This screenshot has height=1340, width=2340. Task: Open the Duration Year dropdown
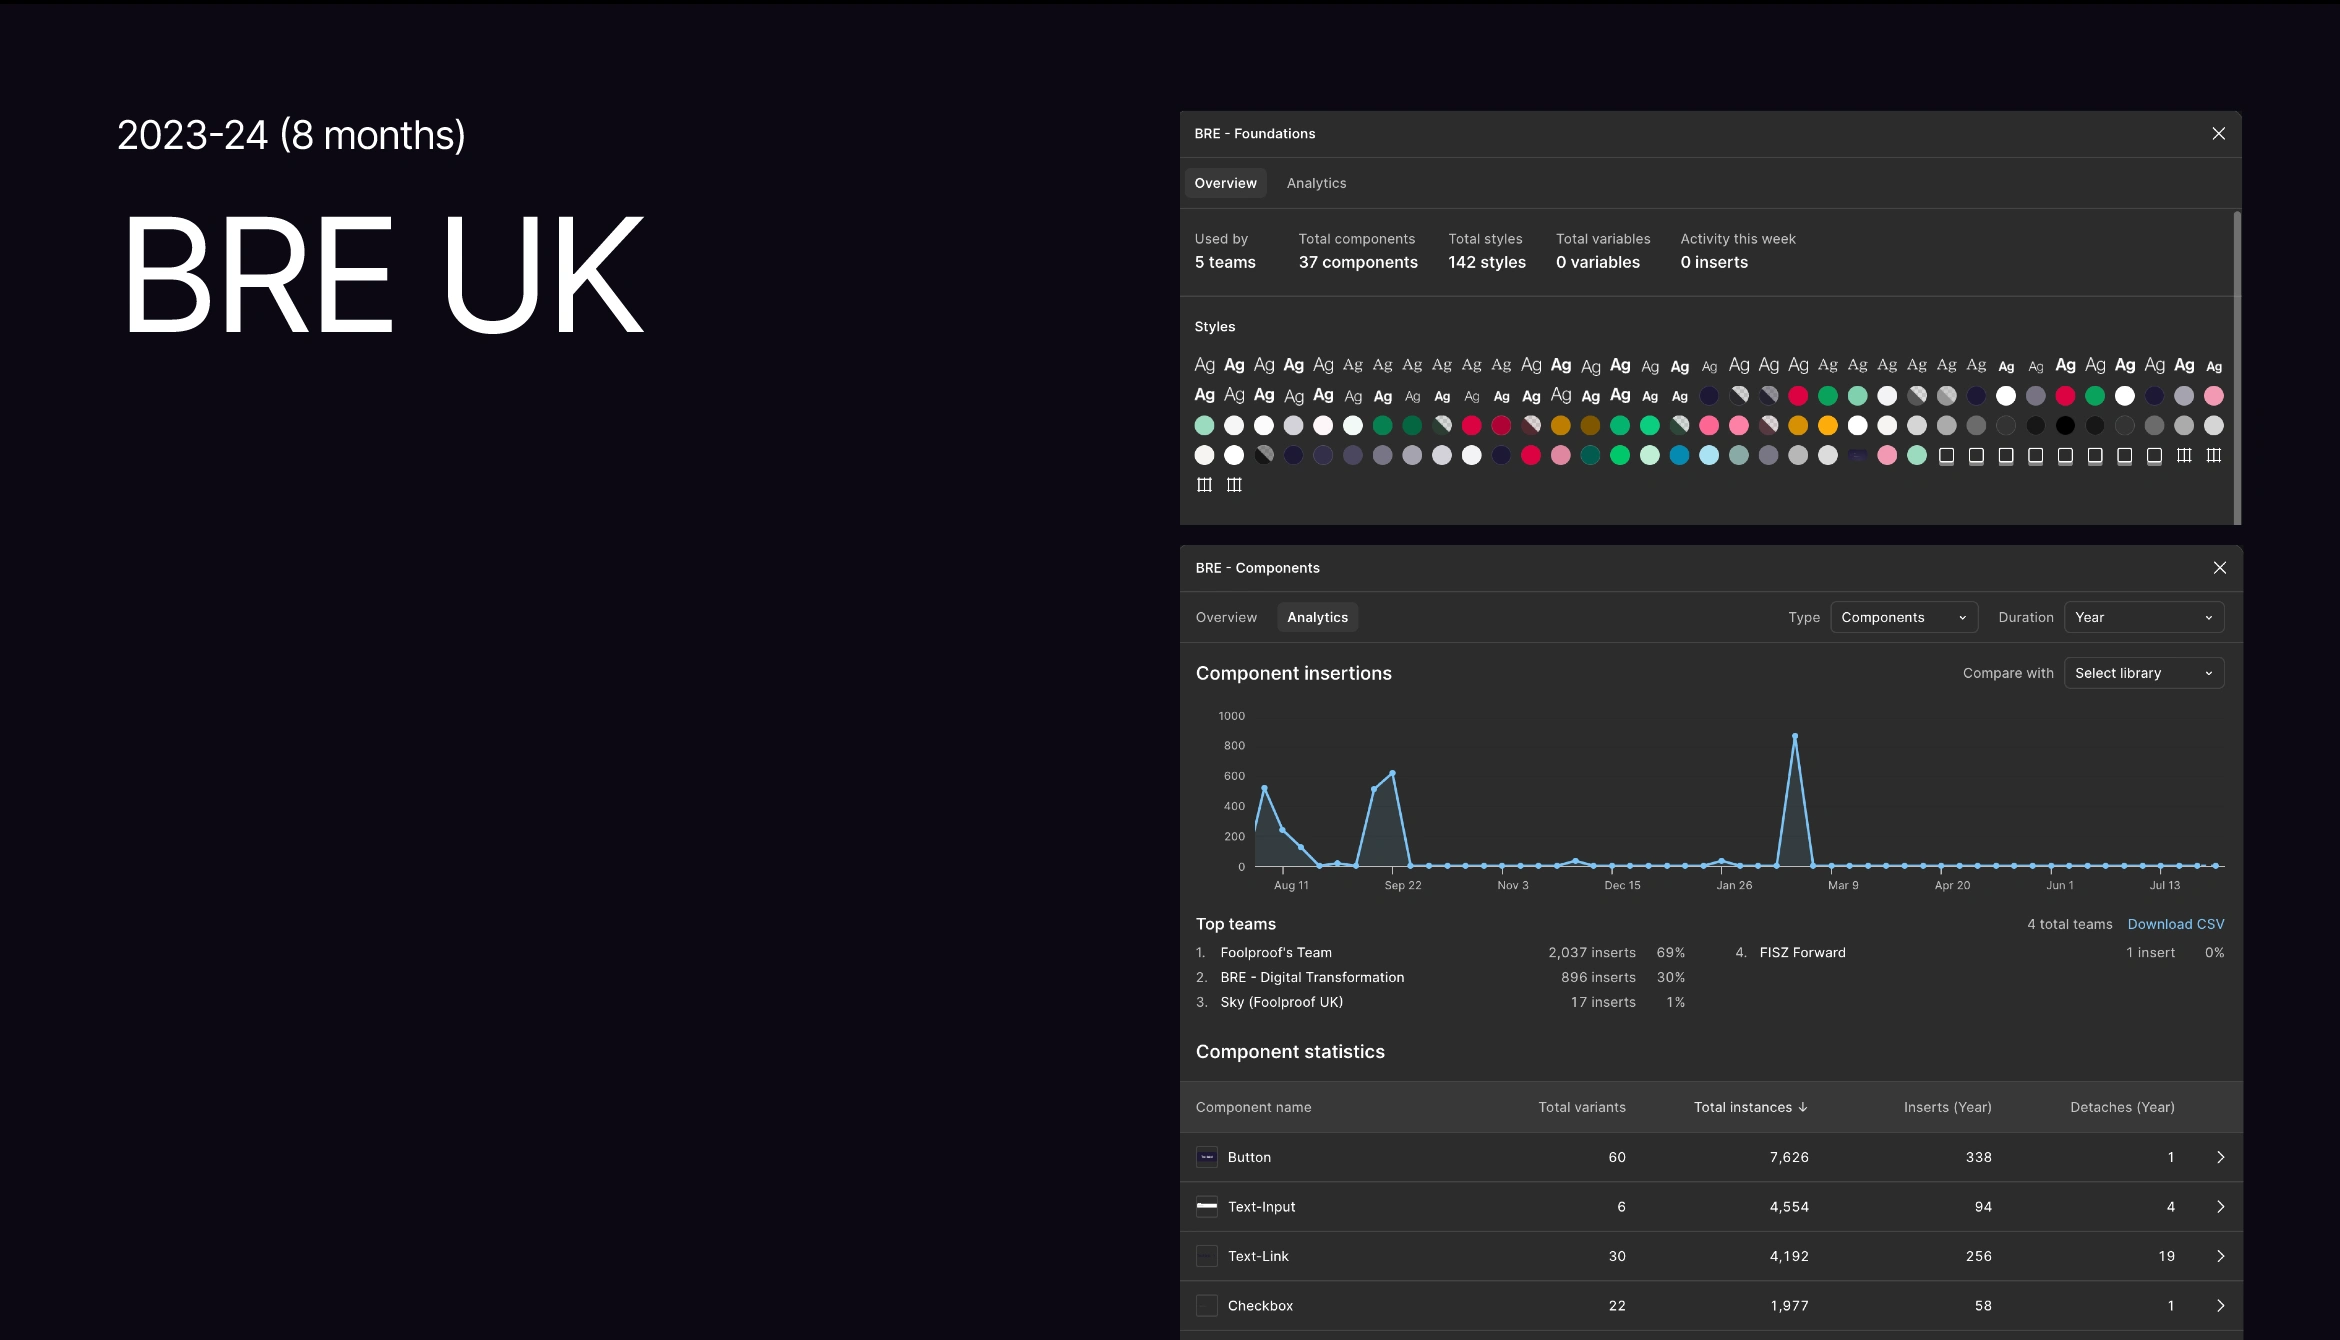pos(2143,617)
